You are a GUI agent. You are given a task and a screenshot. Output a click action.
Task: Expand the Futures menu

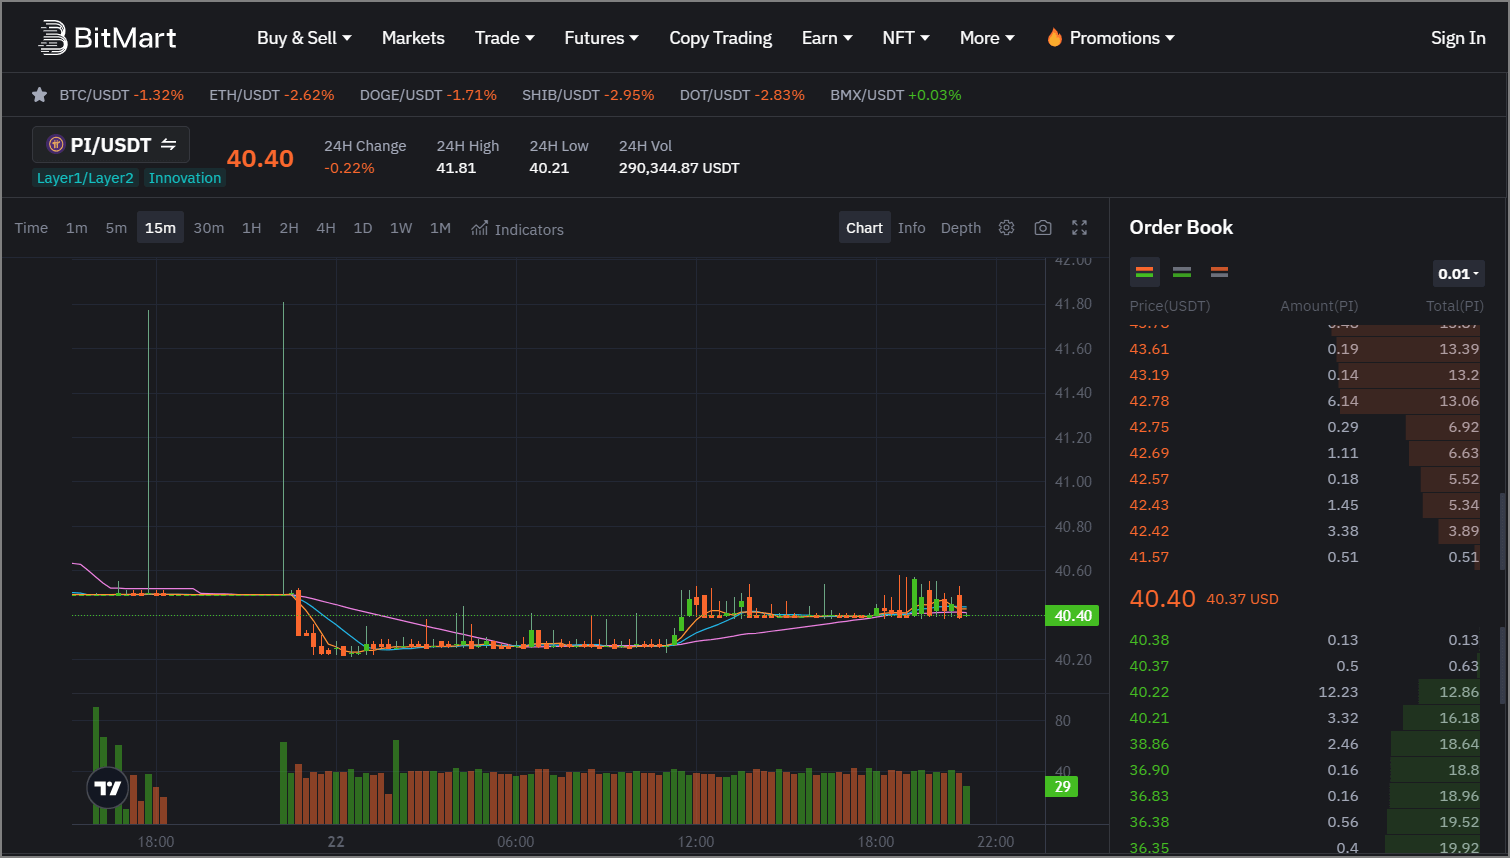601,38
